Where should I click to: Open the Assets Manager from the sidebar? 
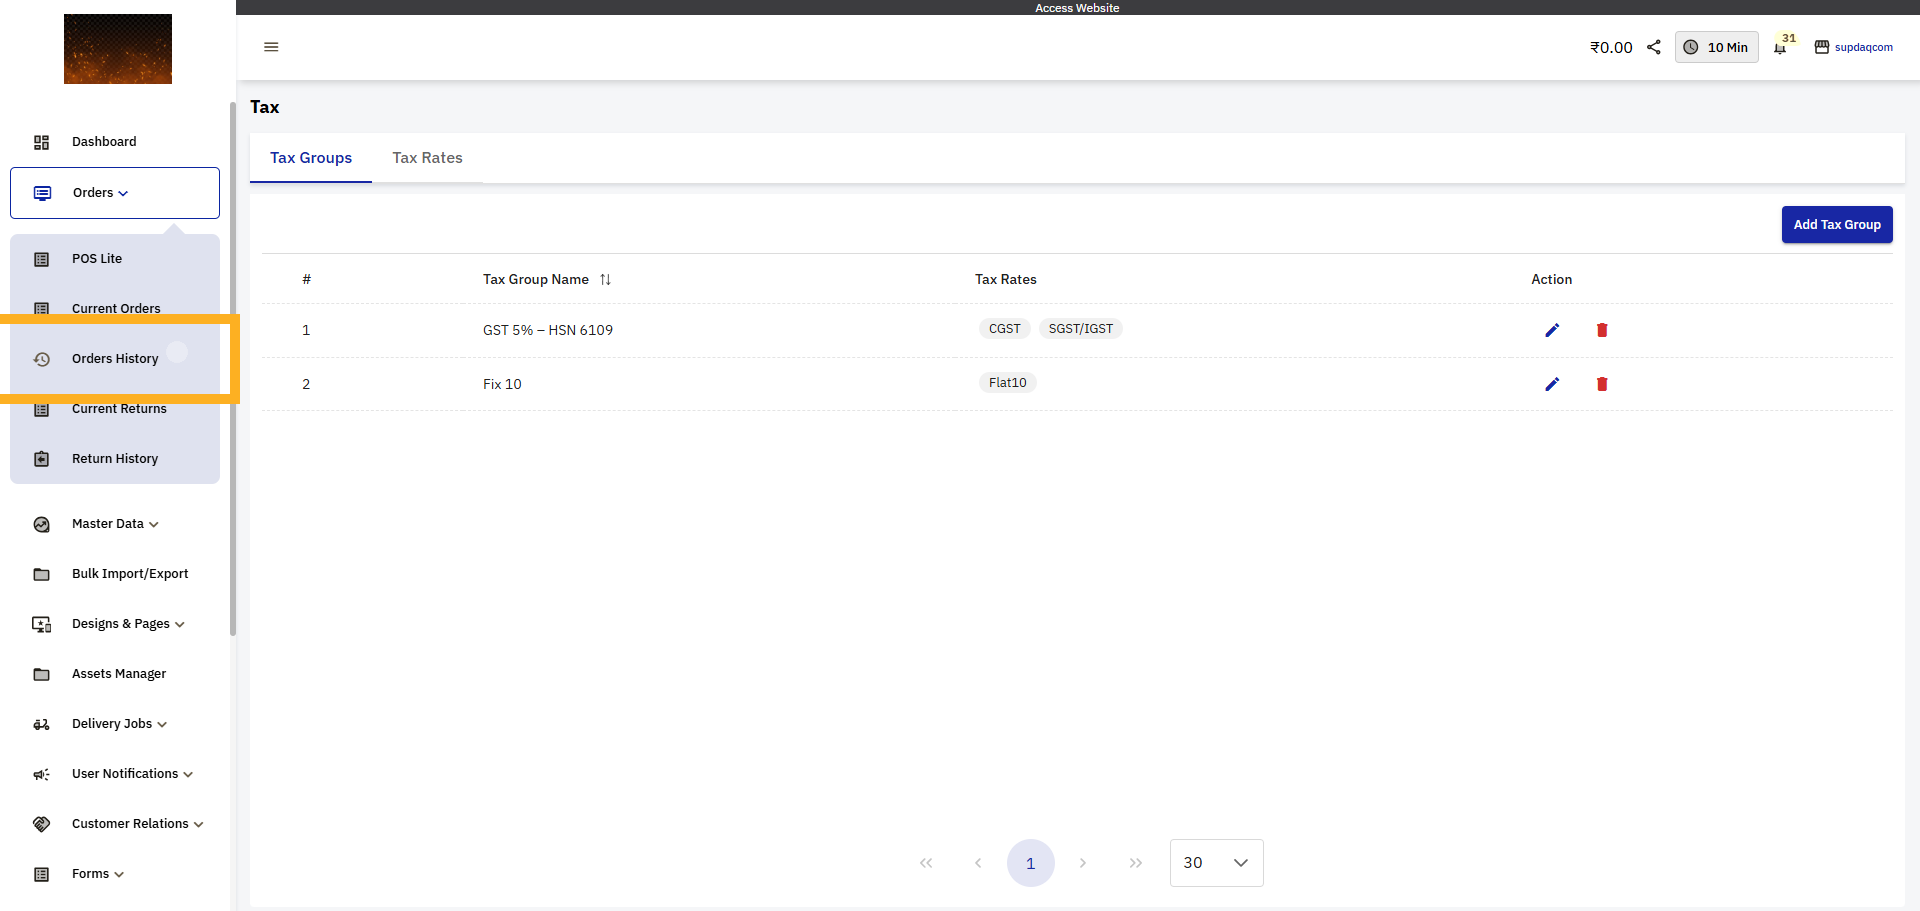click(x=119, y=673)
